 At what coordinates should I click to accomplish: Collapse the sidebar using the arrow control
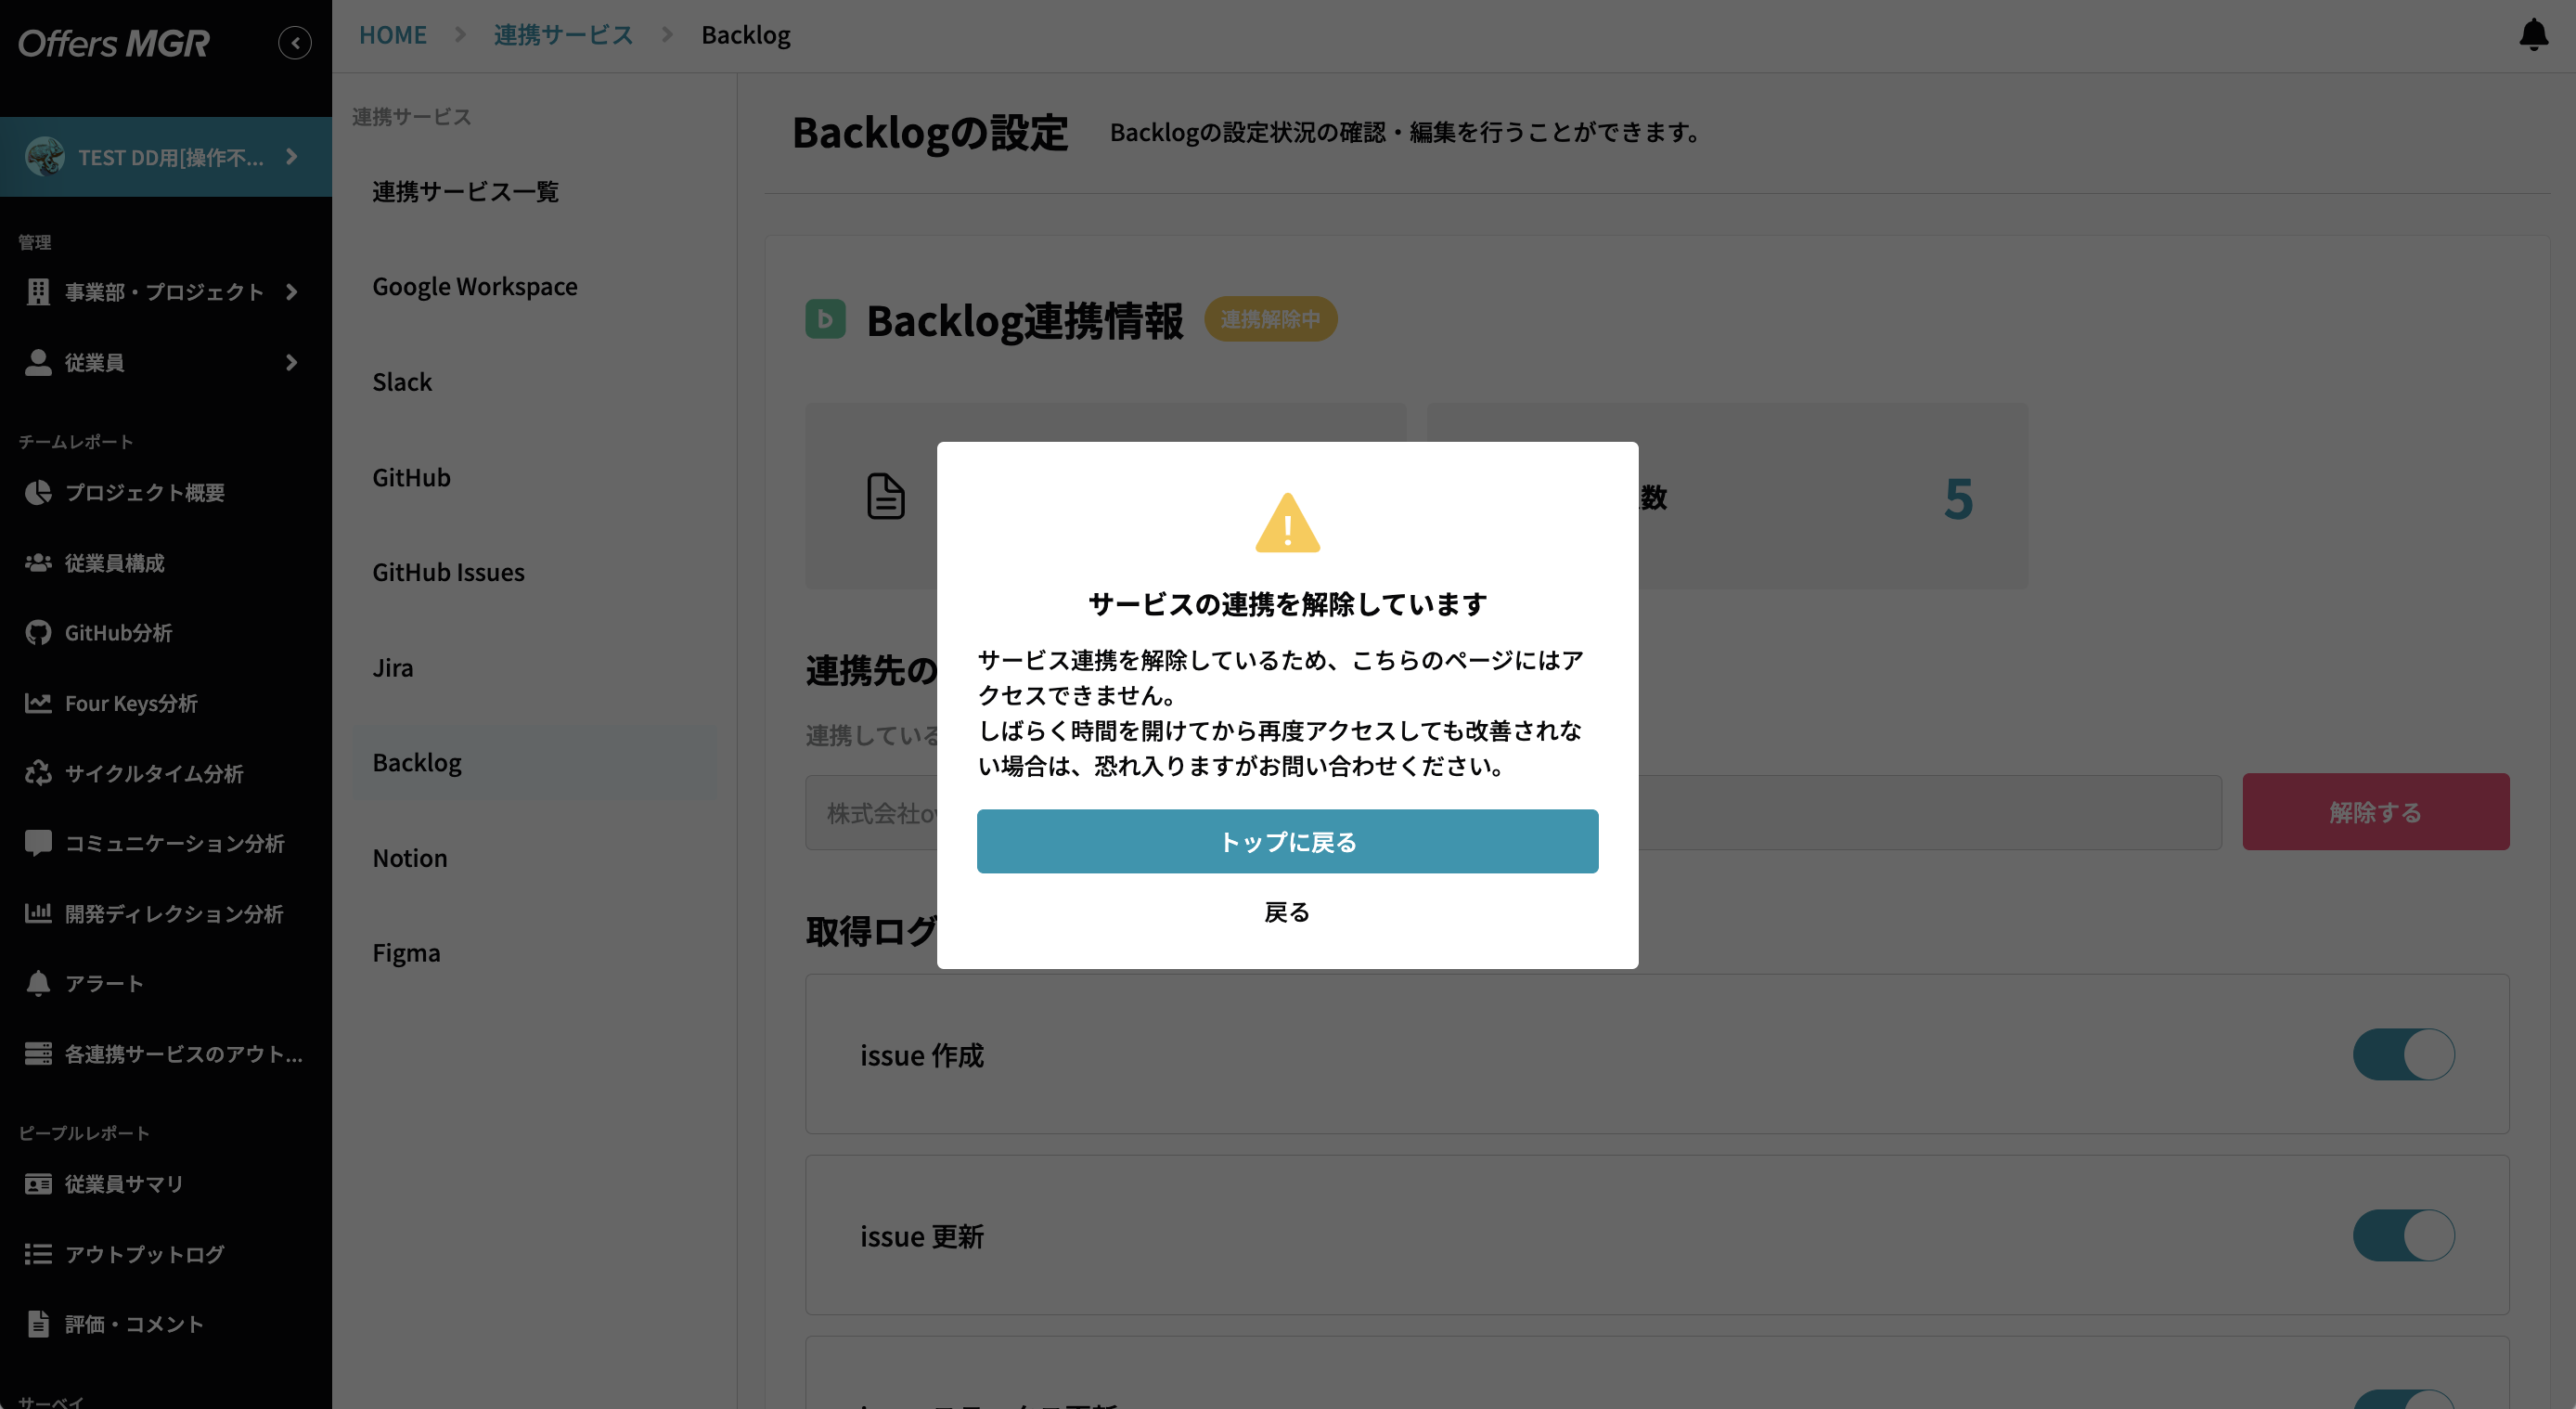tap(294, 42)
